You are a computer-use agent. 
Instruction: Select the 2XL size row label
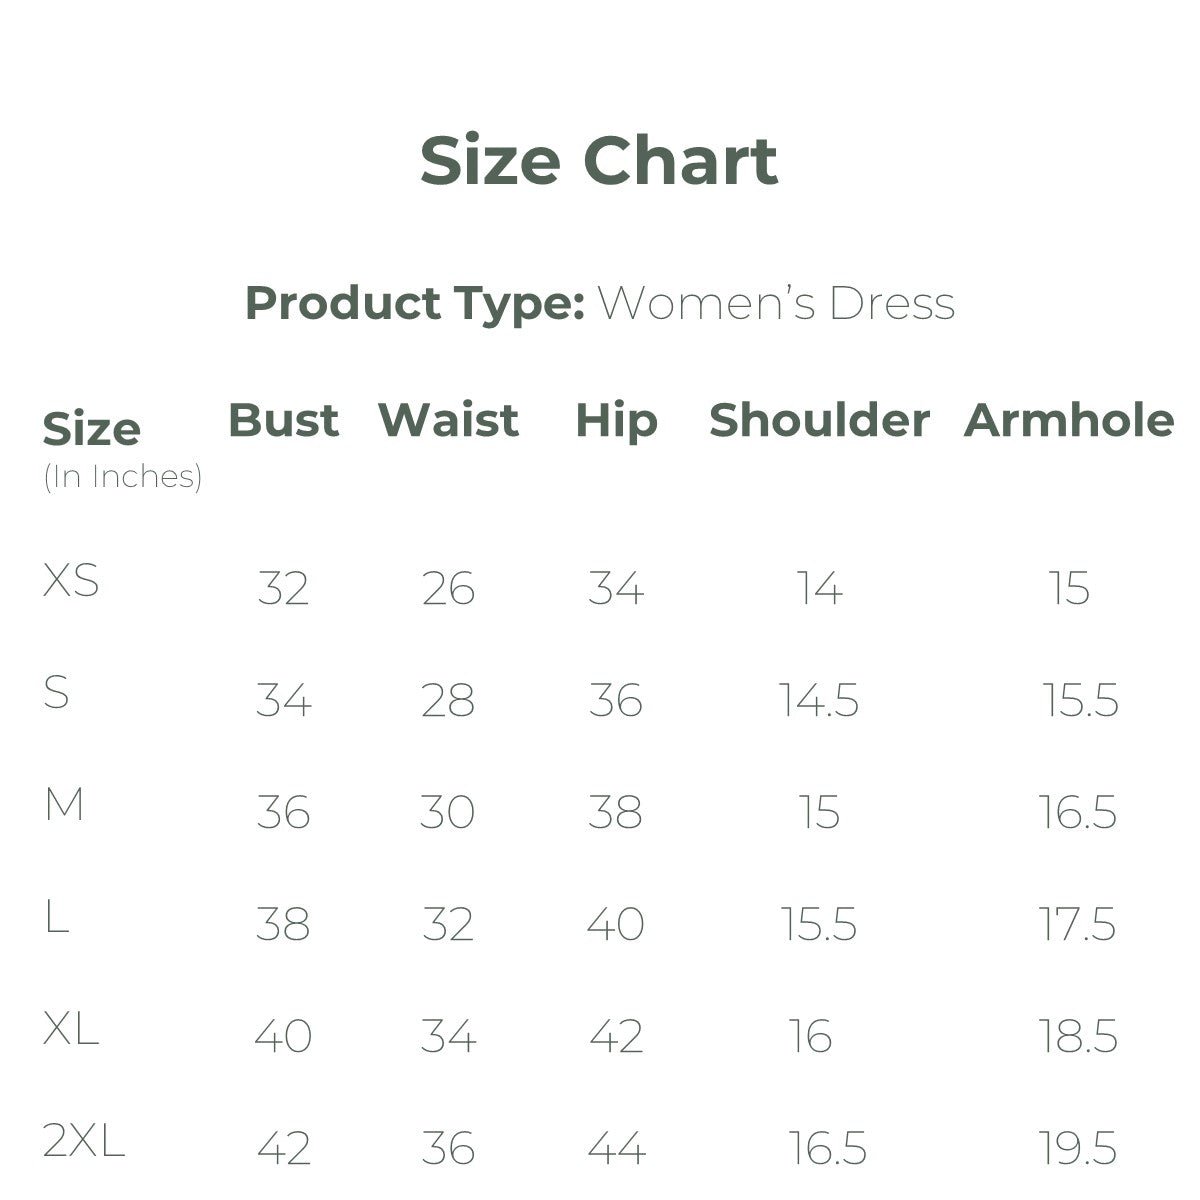click(84, 1140)
